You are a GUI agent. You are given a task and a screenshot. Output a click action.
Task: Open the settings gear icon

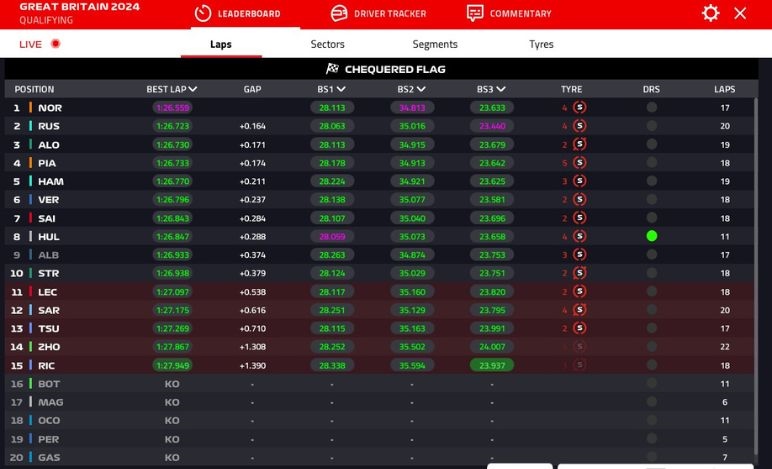pyautogui.click(x=710, y=13)
